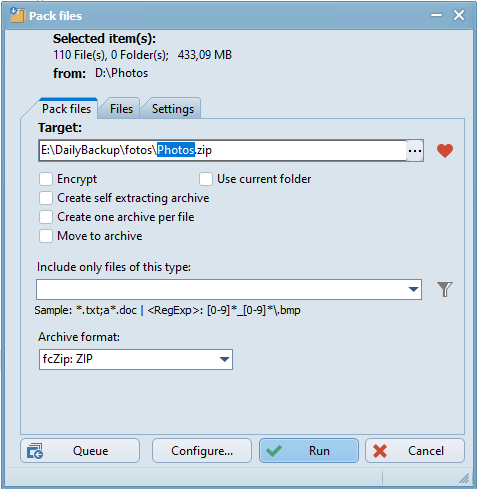The image size is (477, 489).
Task: Switch to the Files tab
Action: [121, 109]
